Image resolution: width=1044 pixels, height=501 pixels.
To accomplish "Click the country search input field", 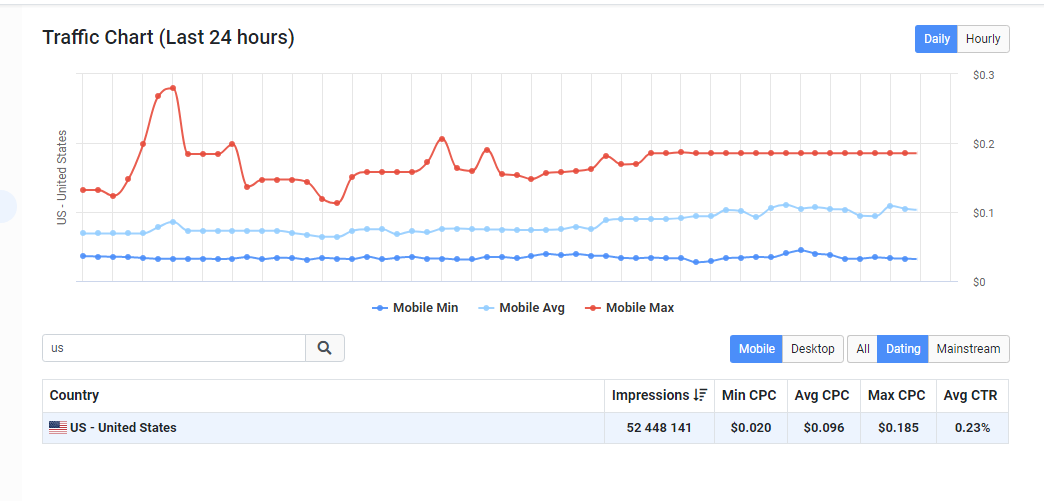I will pyautogui.click(x=174, y=348).
